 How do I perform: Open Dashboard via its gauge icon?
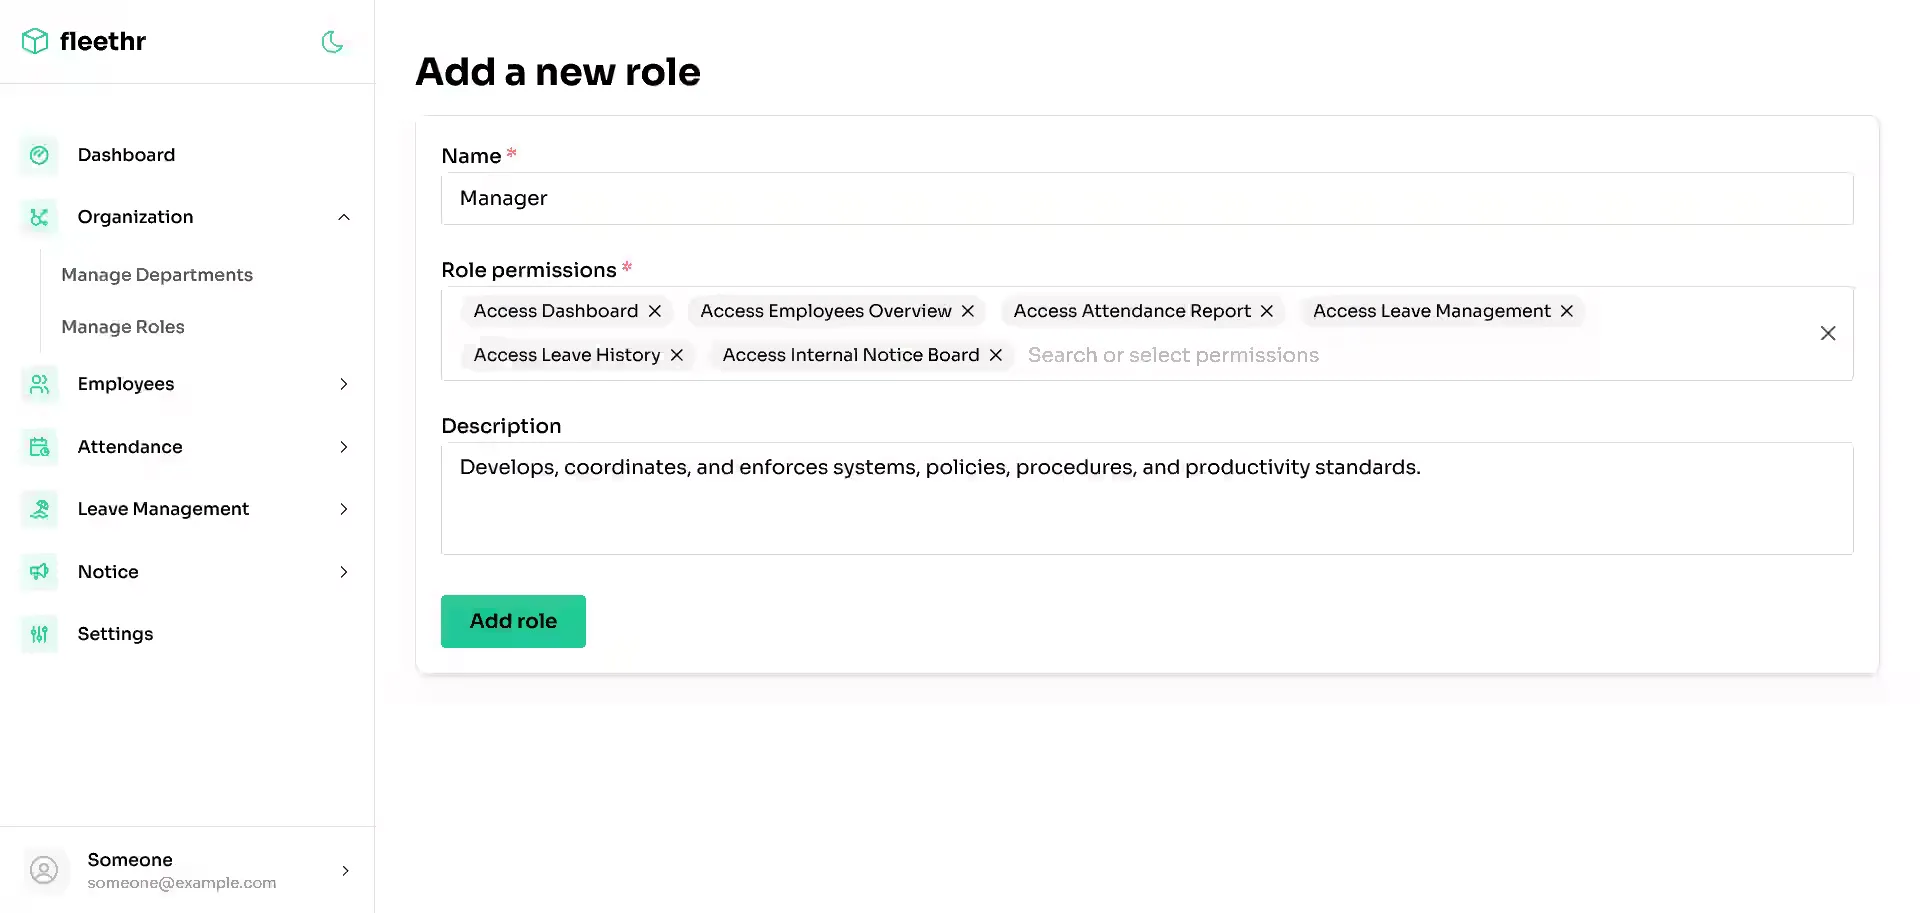[39, 155]
